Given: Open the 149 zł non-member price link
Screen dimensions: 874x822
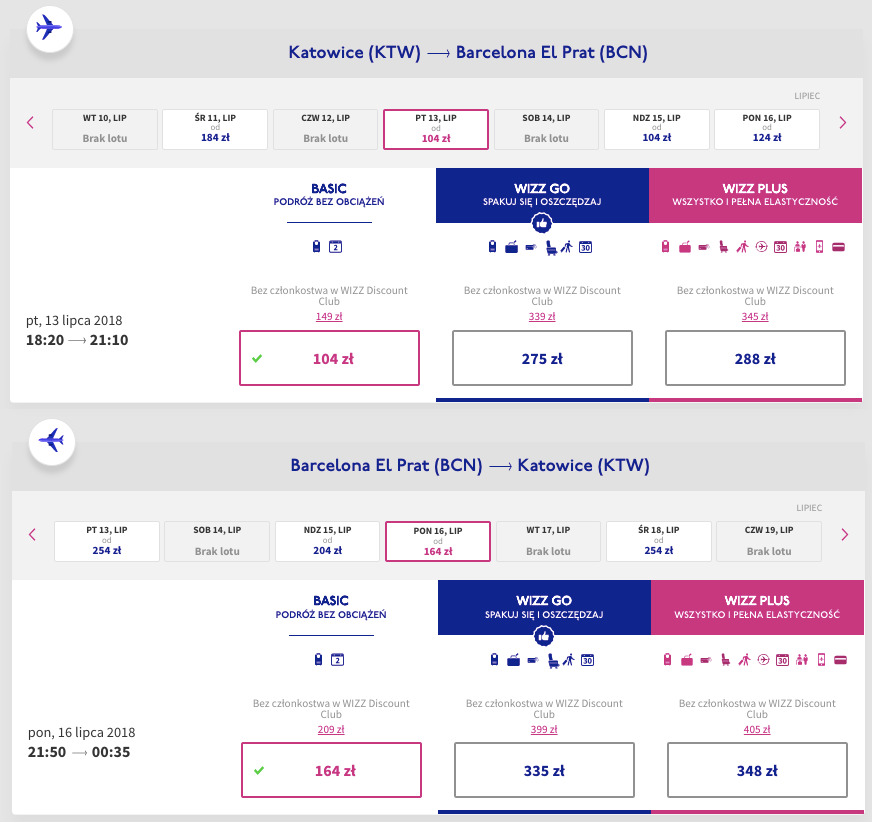Looking at the screenshot, I should [x=329, y=317].
